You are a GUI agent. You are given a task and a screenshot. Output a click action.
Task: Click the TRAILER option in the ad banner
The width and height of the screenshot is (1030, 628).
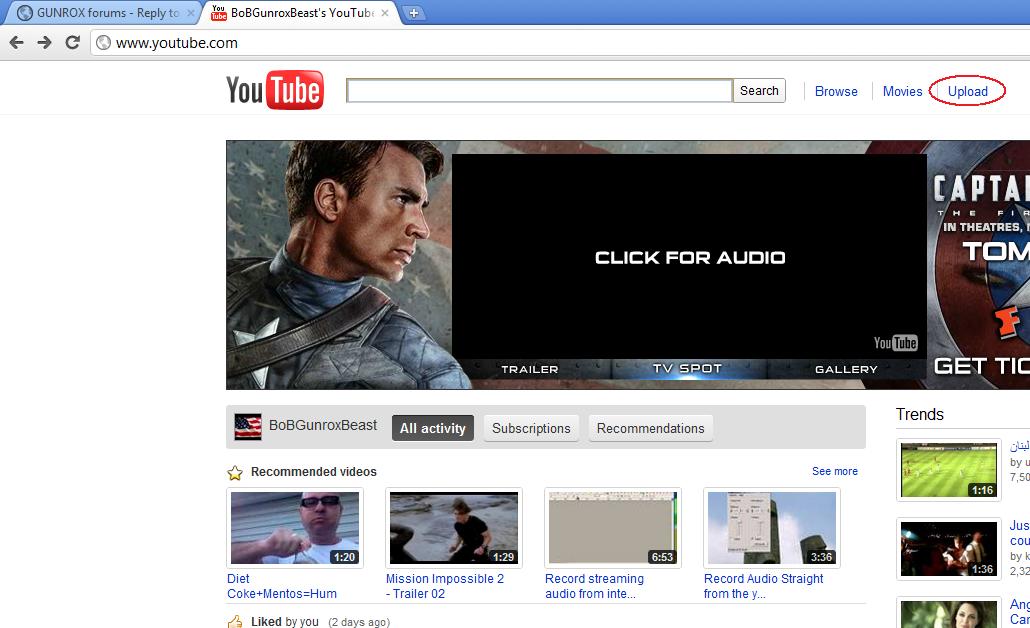529,369
